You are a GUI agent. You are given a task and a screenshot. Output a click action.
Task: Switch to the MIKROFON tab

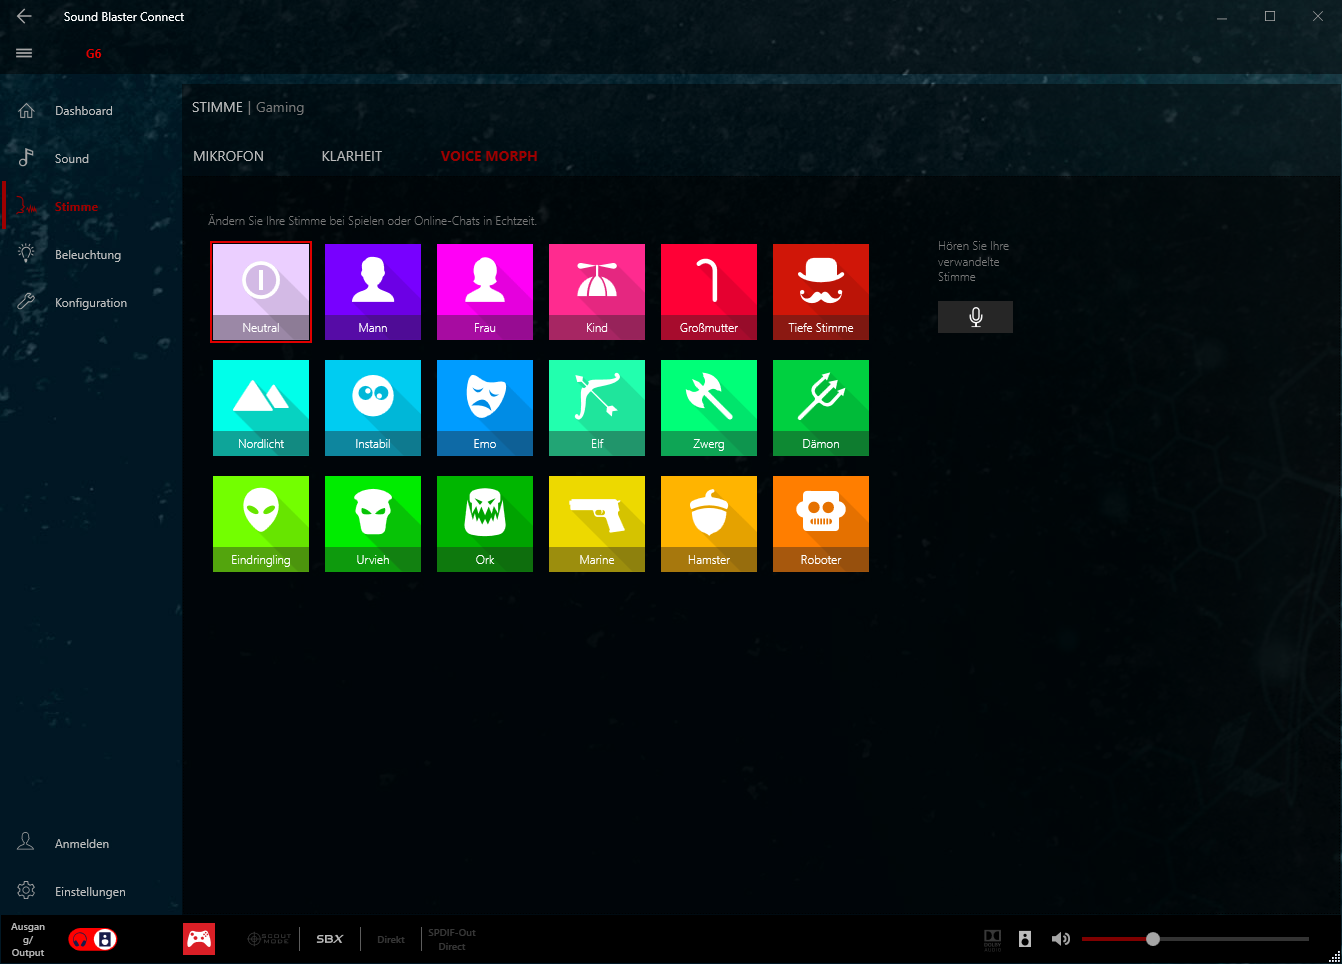(228, 156)
